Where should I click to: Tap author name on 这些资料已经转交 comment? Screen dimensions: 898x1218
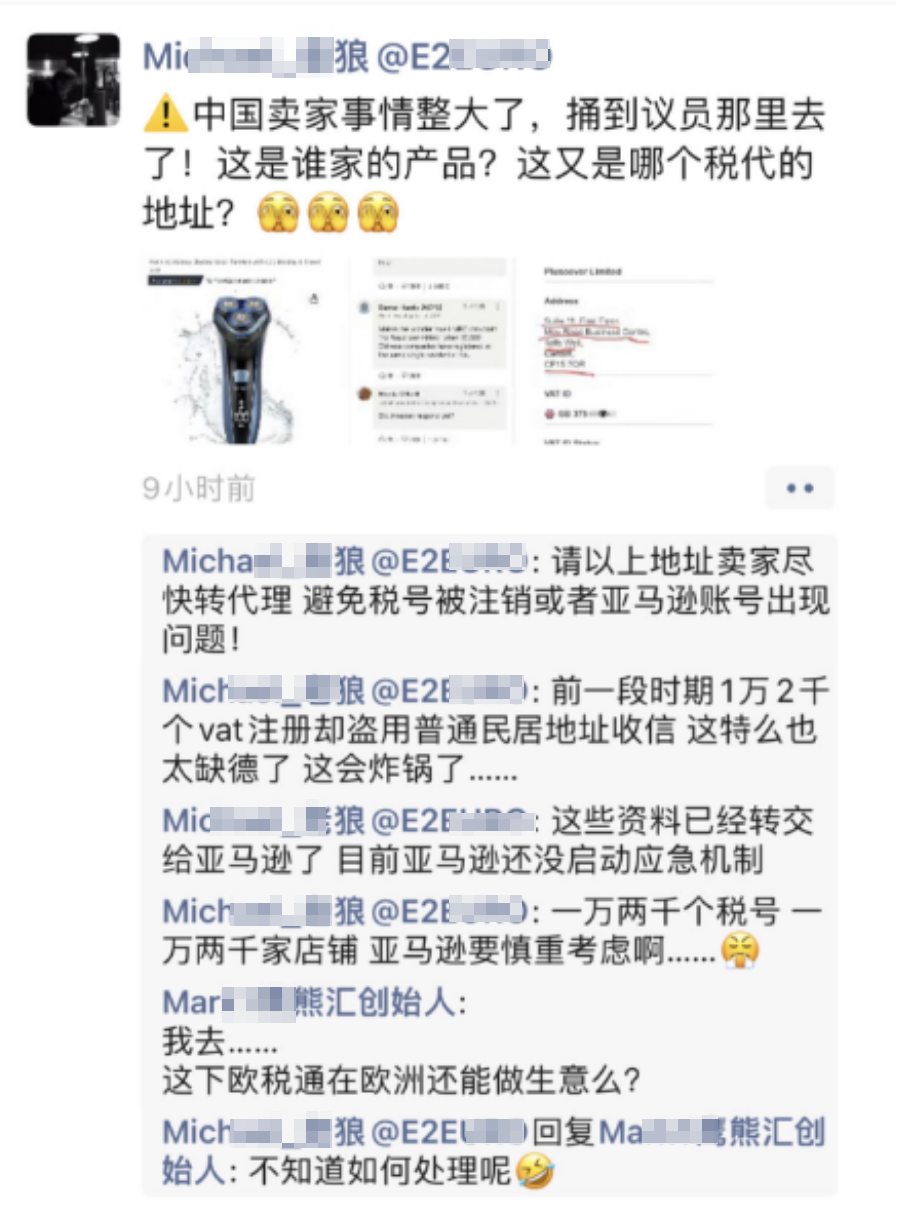(x=345, y=821)
